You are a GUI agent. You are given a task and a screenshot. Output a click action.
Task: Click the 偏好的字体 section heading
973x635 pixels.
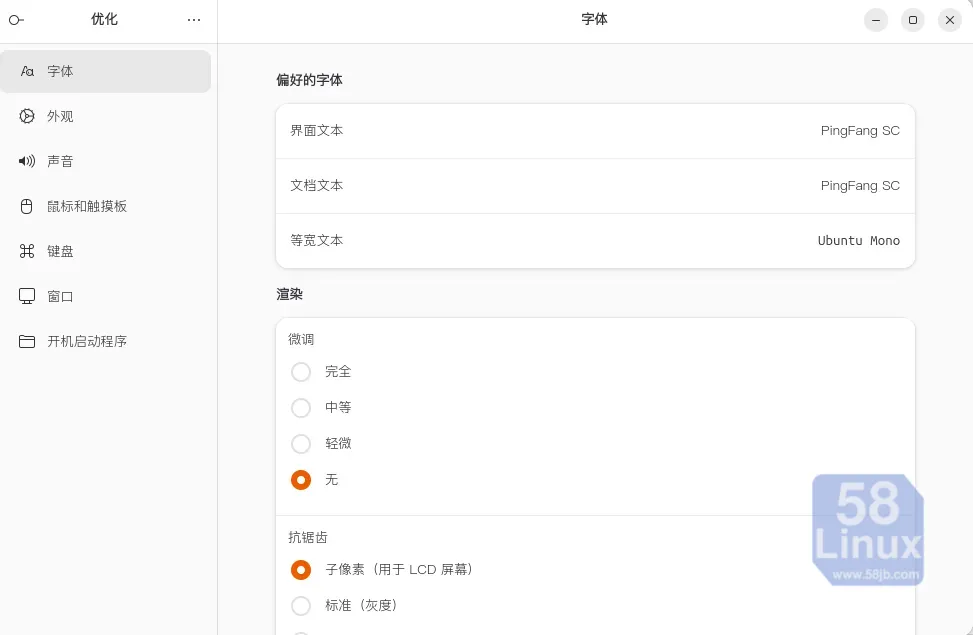309,80
